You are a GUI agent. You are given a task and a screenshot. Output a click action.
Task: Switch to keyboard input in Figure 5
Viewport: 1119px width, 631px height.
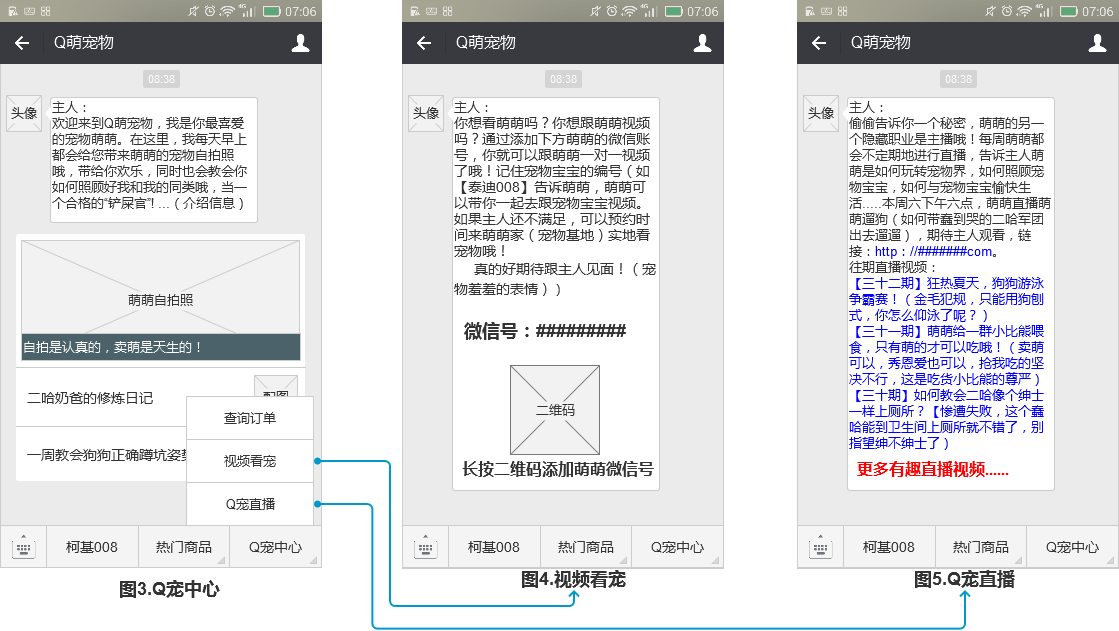click(820, 547)
